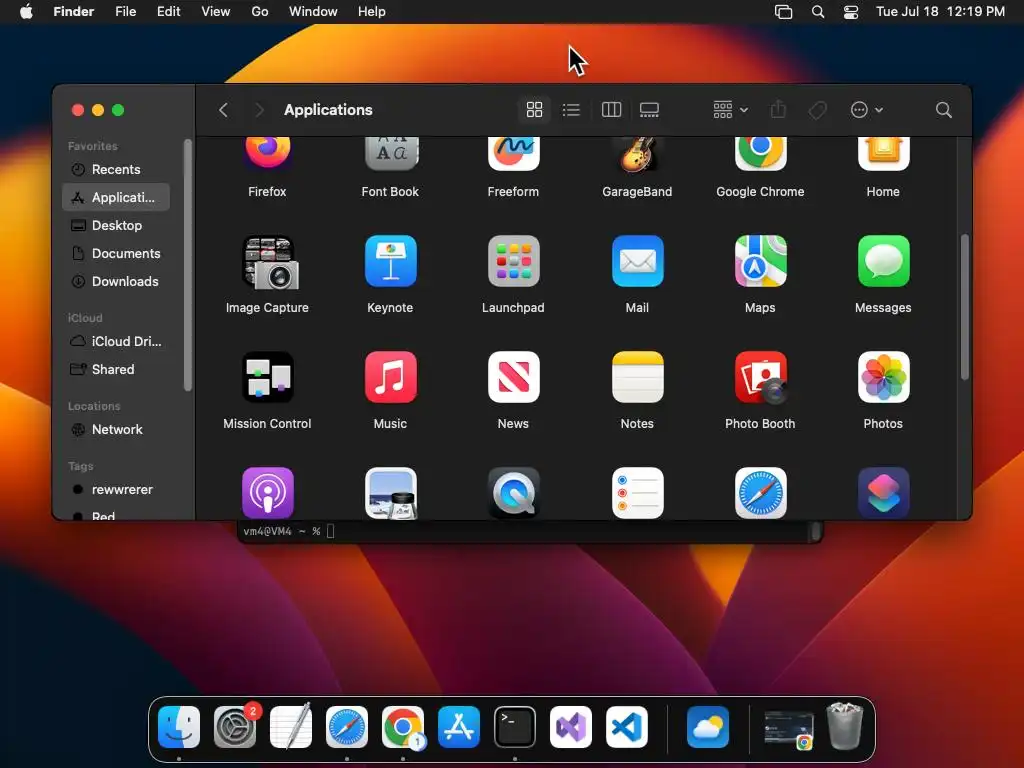Select the rewwrerer tag

(x=116, y=489)
